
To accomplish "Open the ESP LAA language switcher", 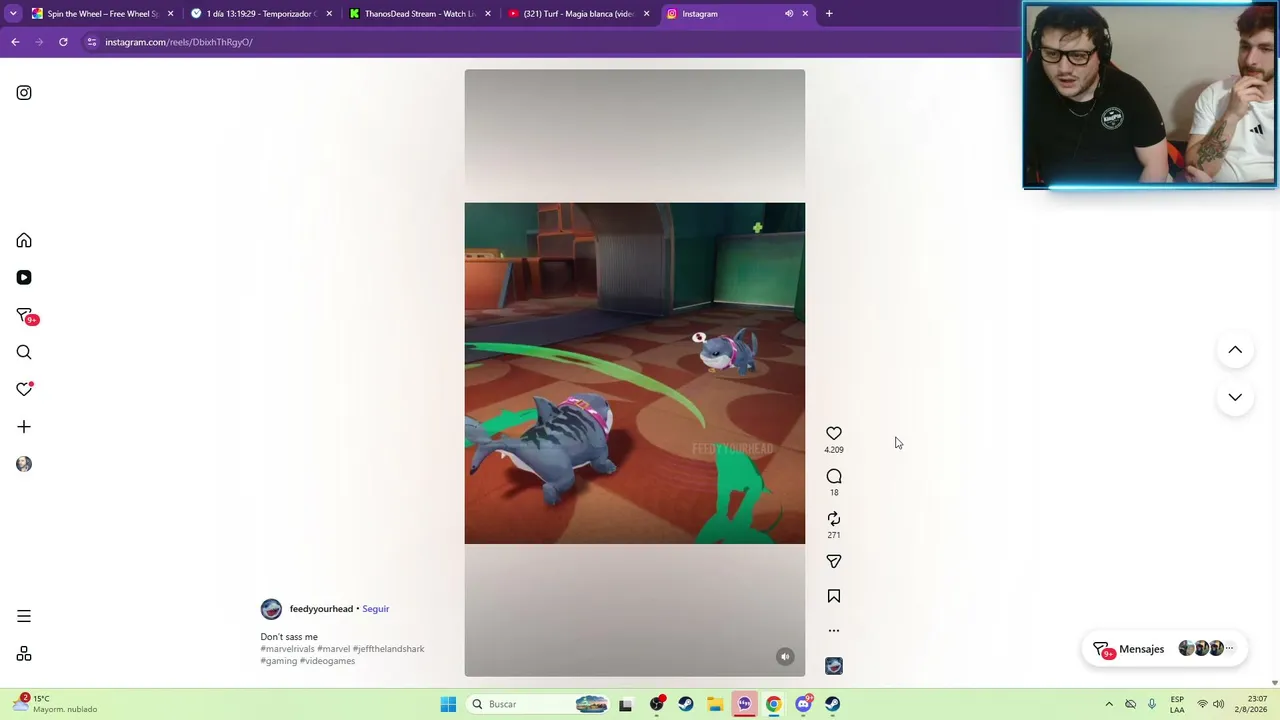I will 1177,704.
